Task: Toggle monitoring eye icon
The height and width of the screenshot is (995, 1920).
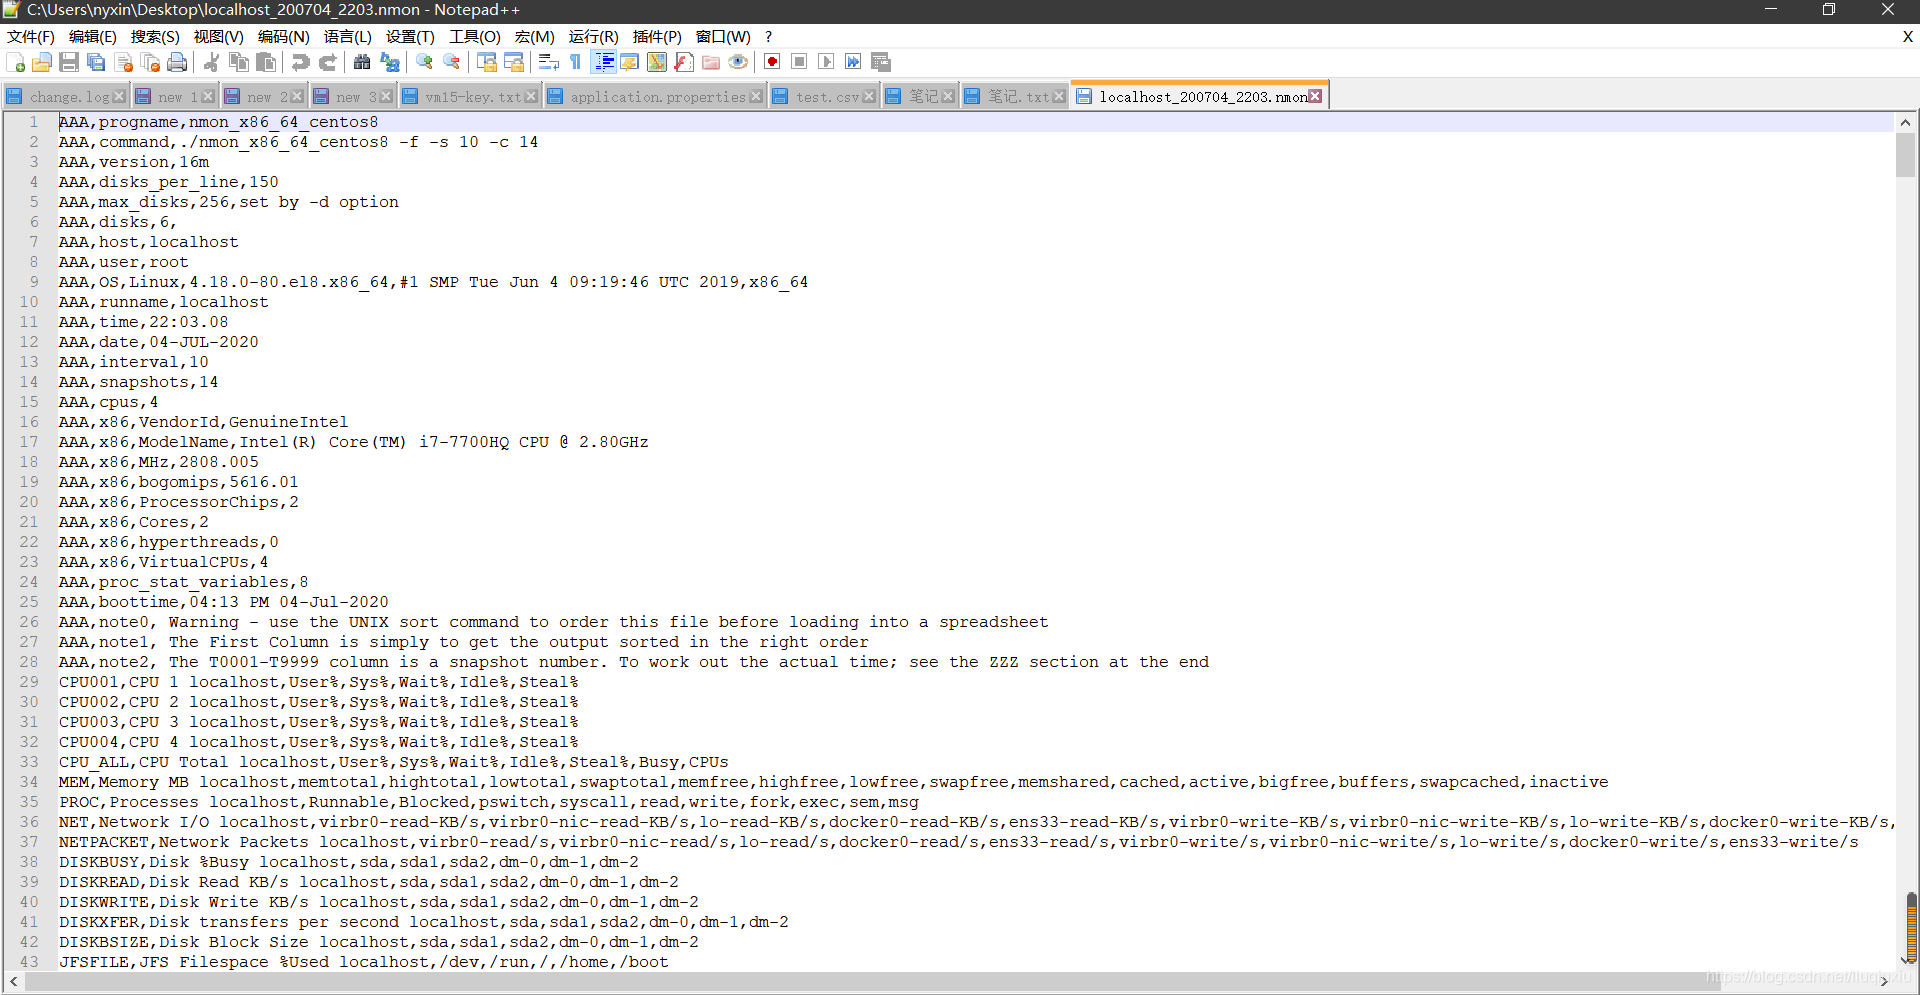Action: click(x=738, y=62)
